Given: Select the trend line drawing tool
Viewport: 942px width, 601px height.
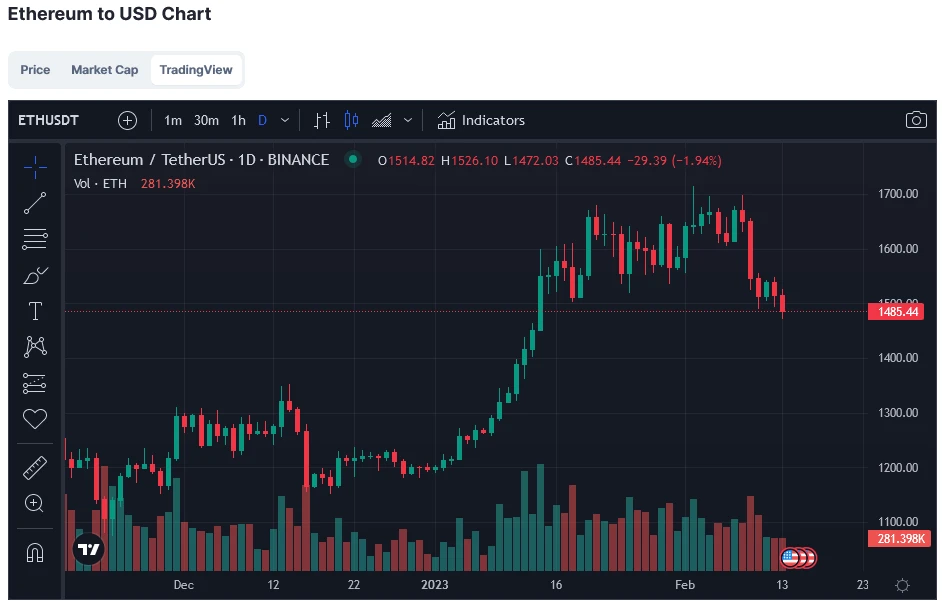Looking at the screenshot, I should (x=35, y=202).
